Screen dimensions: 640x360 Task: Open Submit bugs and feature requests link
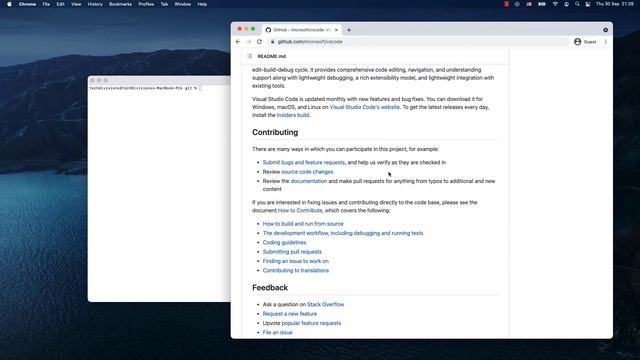coord(304,162)
